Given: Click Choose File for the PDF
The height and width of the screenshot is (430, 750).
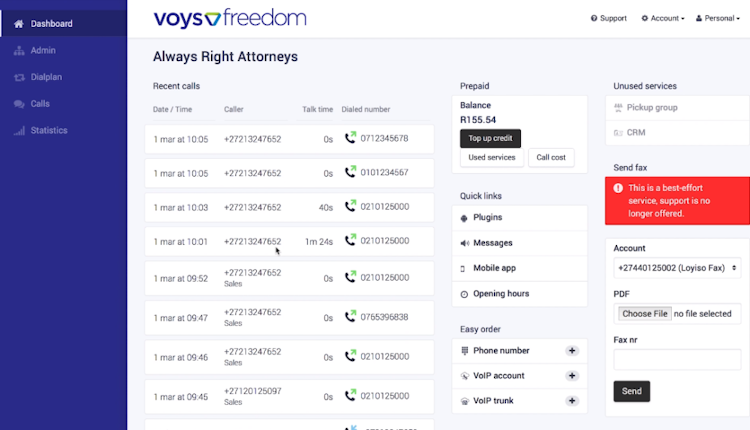Looking at the screenshot, I should coord(644,314).
